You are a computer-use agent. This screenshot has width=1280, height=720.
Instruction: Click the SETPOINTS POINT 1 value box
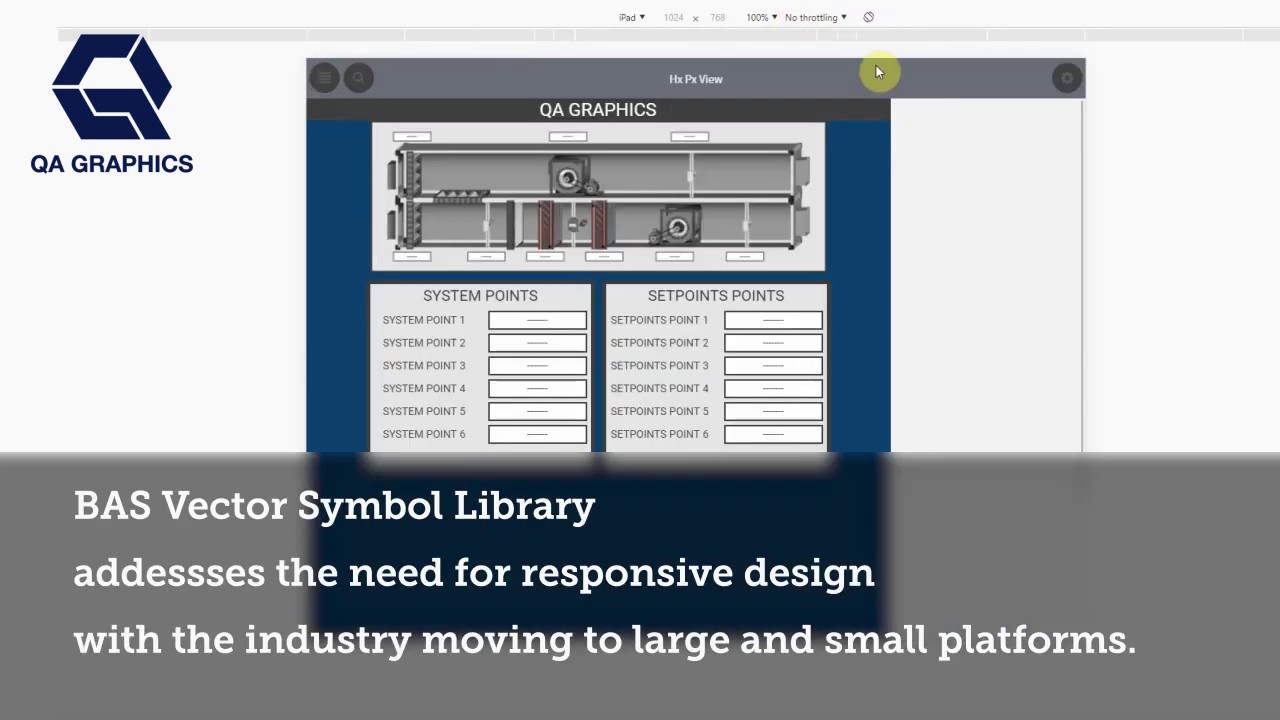pyautogui.click(x=773, y=320)
